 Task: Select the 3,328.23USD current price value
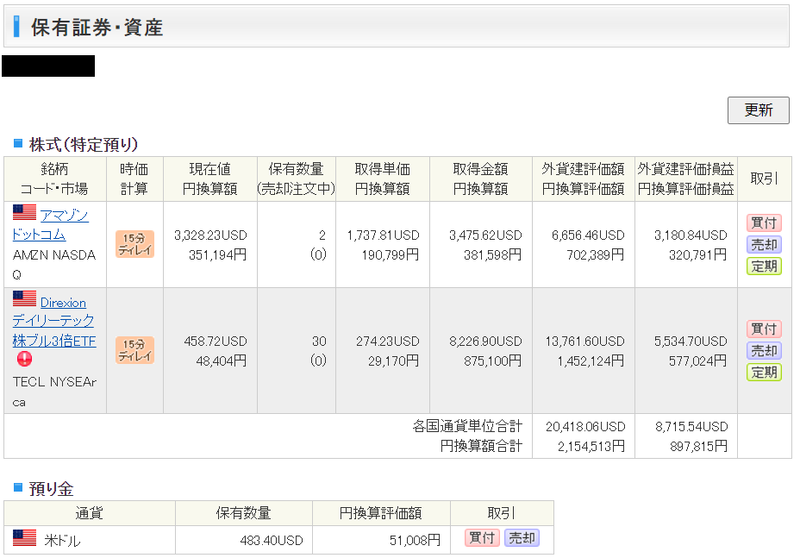pos(210,235)
